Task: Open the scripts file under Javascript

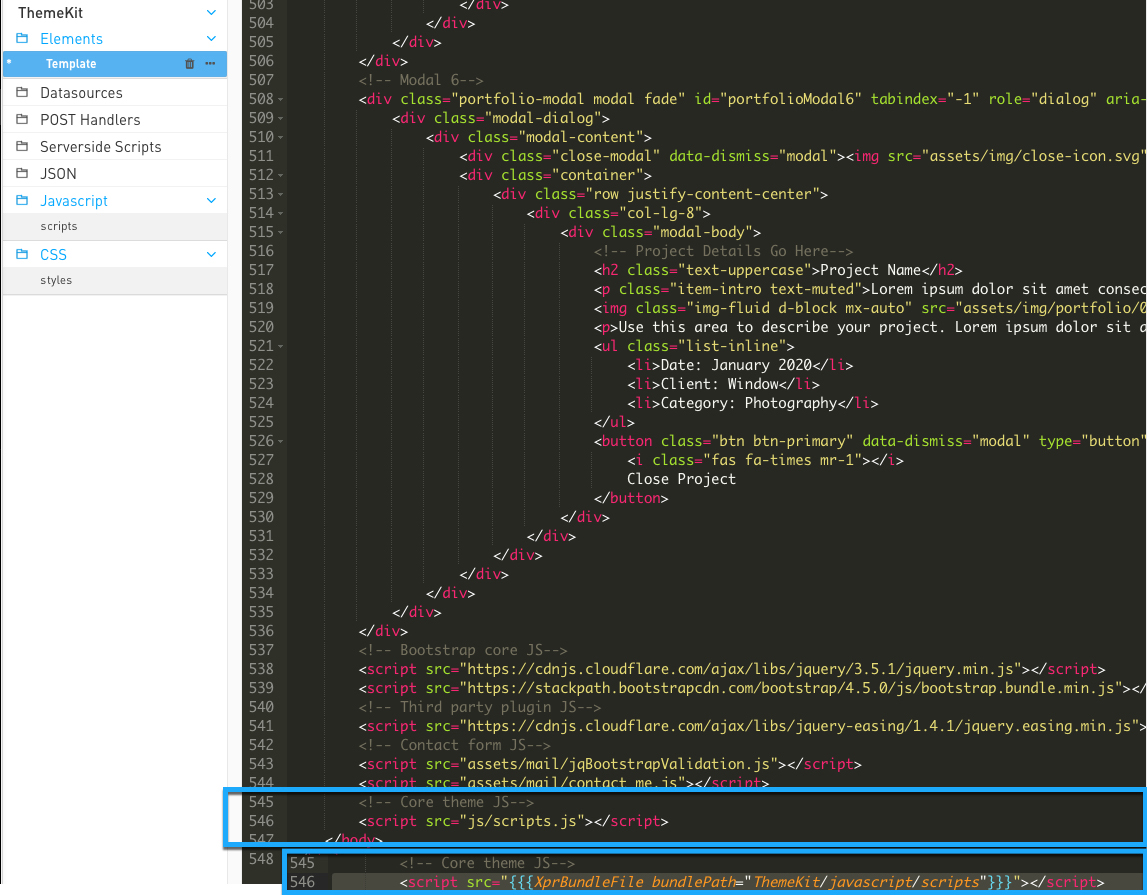Action: click(115, 227)
